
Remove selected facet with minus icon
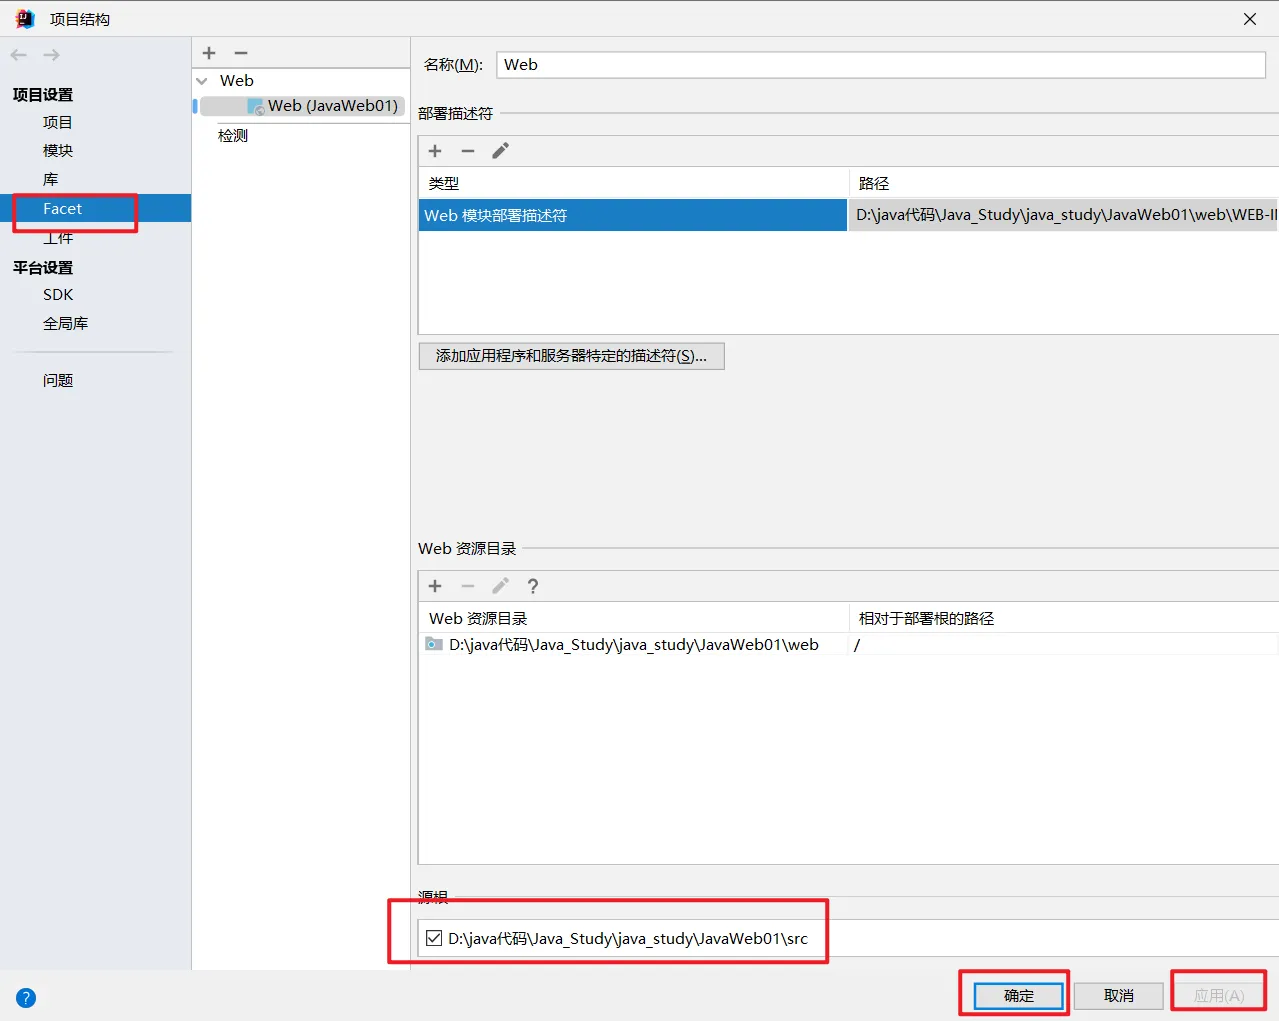coord(241,53)
